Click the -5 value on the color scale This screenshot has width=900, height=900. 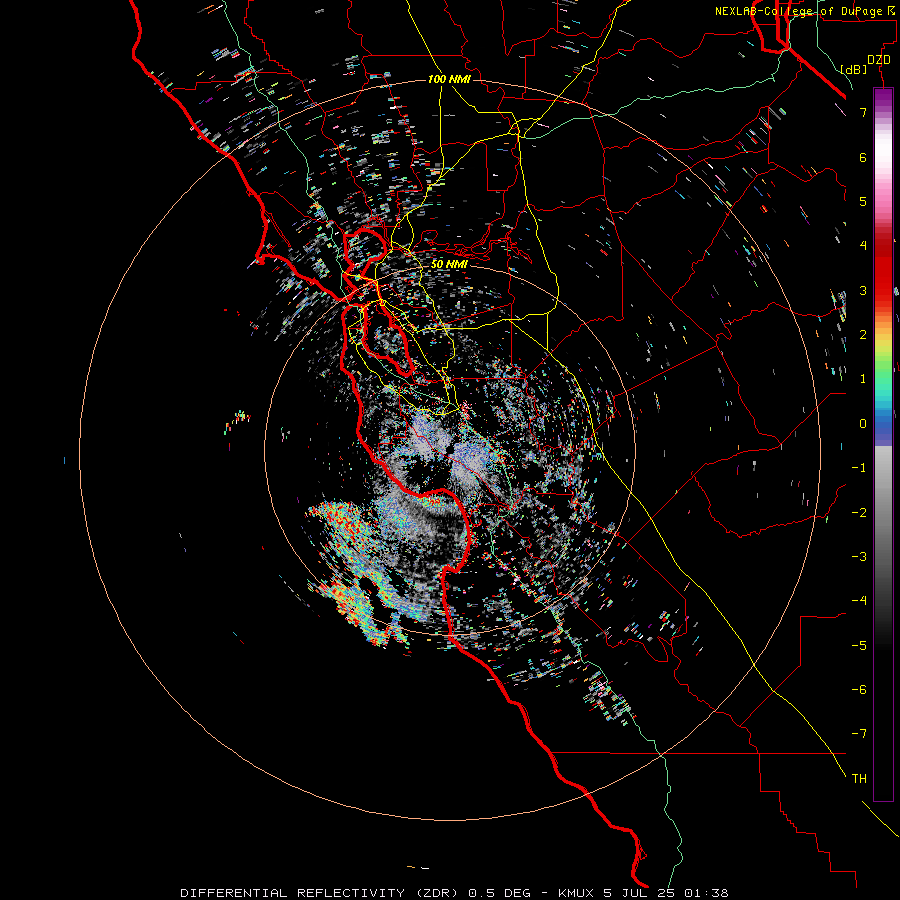point(859,646)
